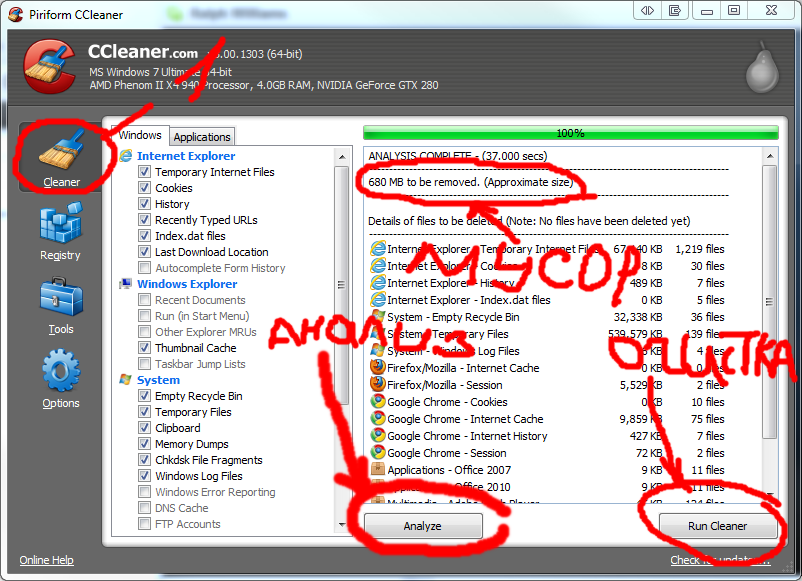This screenshot has height=581, width=802.
Task: Enable Windows Error Reporting checkbox
Action: point(145,492)
